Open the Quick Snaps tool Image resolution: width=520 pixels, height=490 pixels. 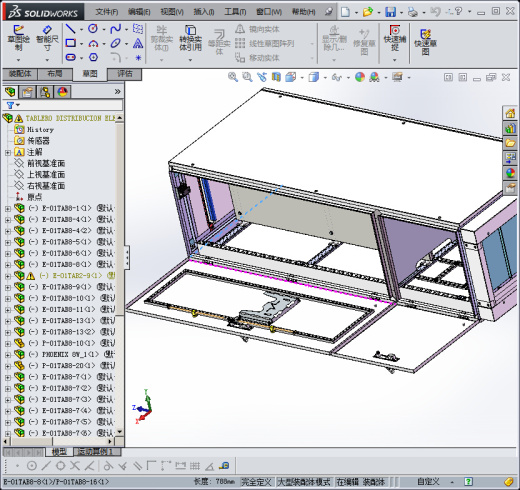click(x=395, y=39)
